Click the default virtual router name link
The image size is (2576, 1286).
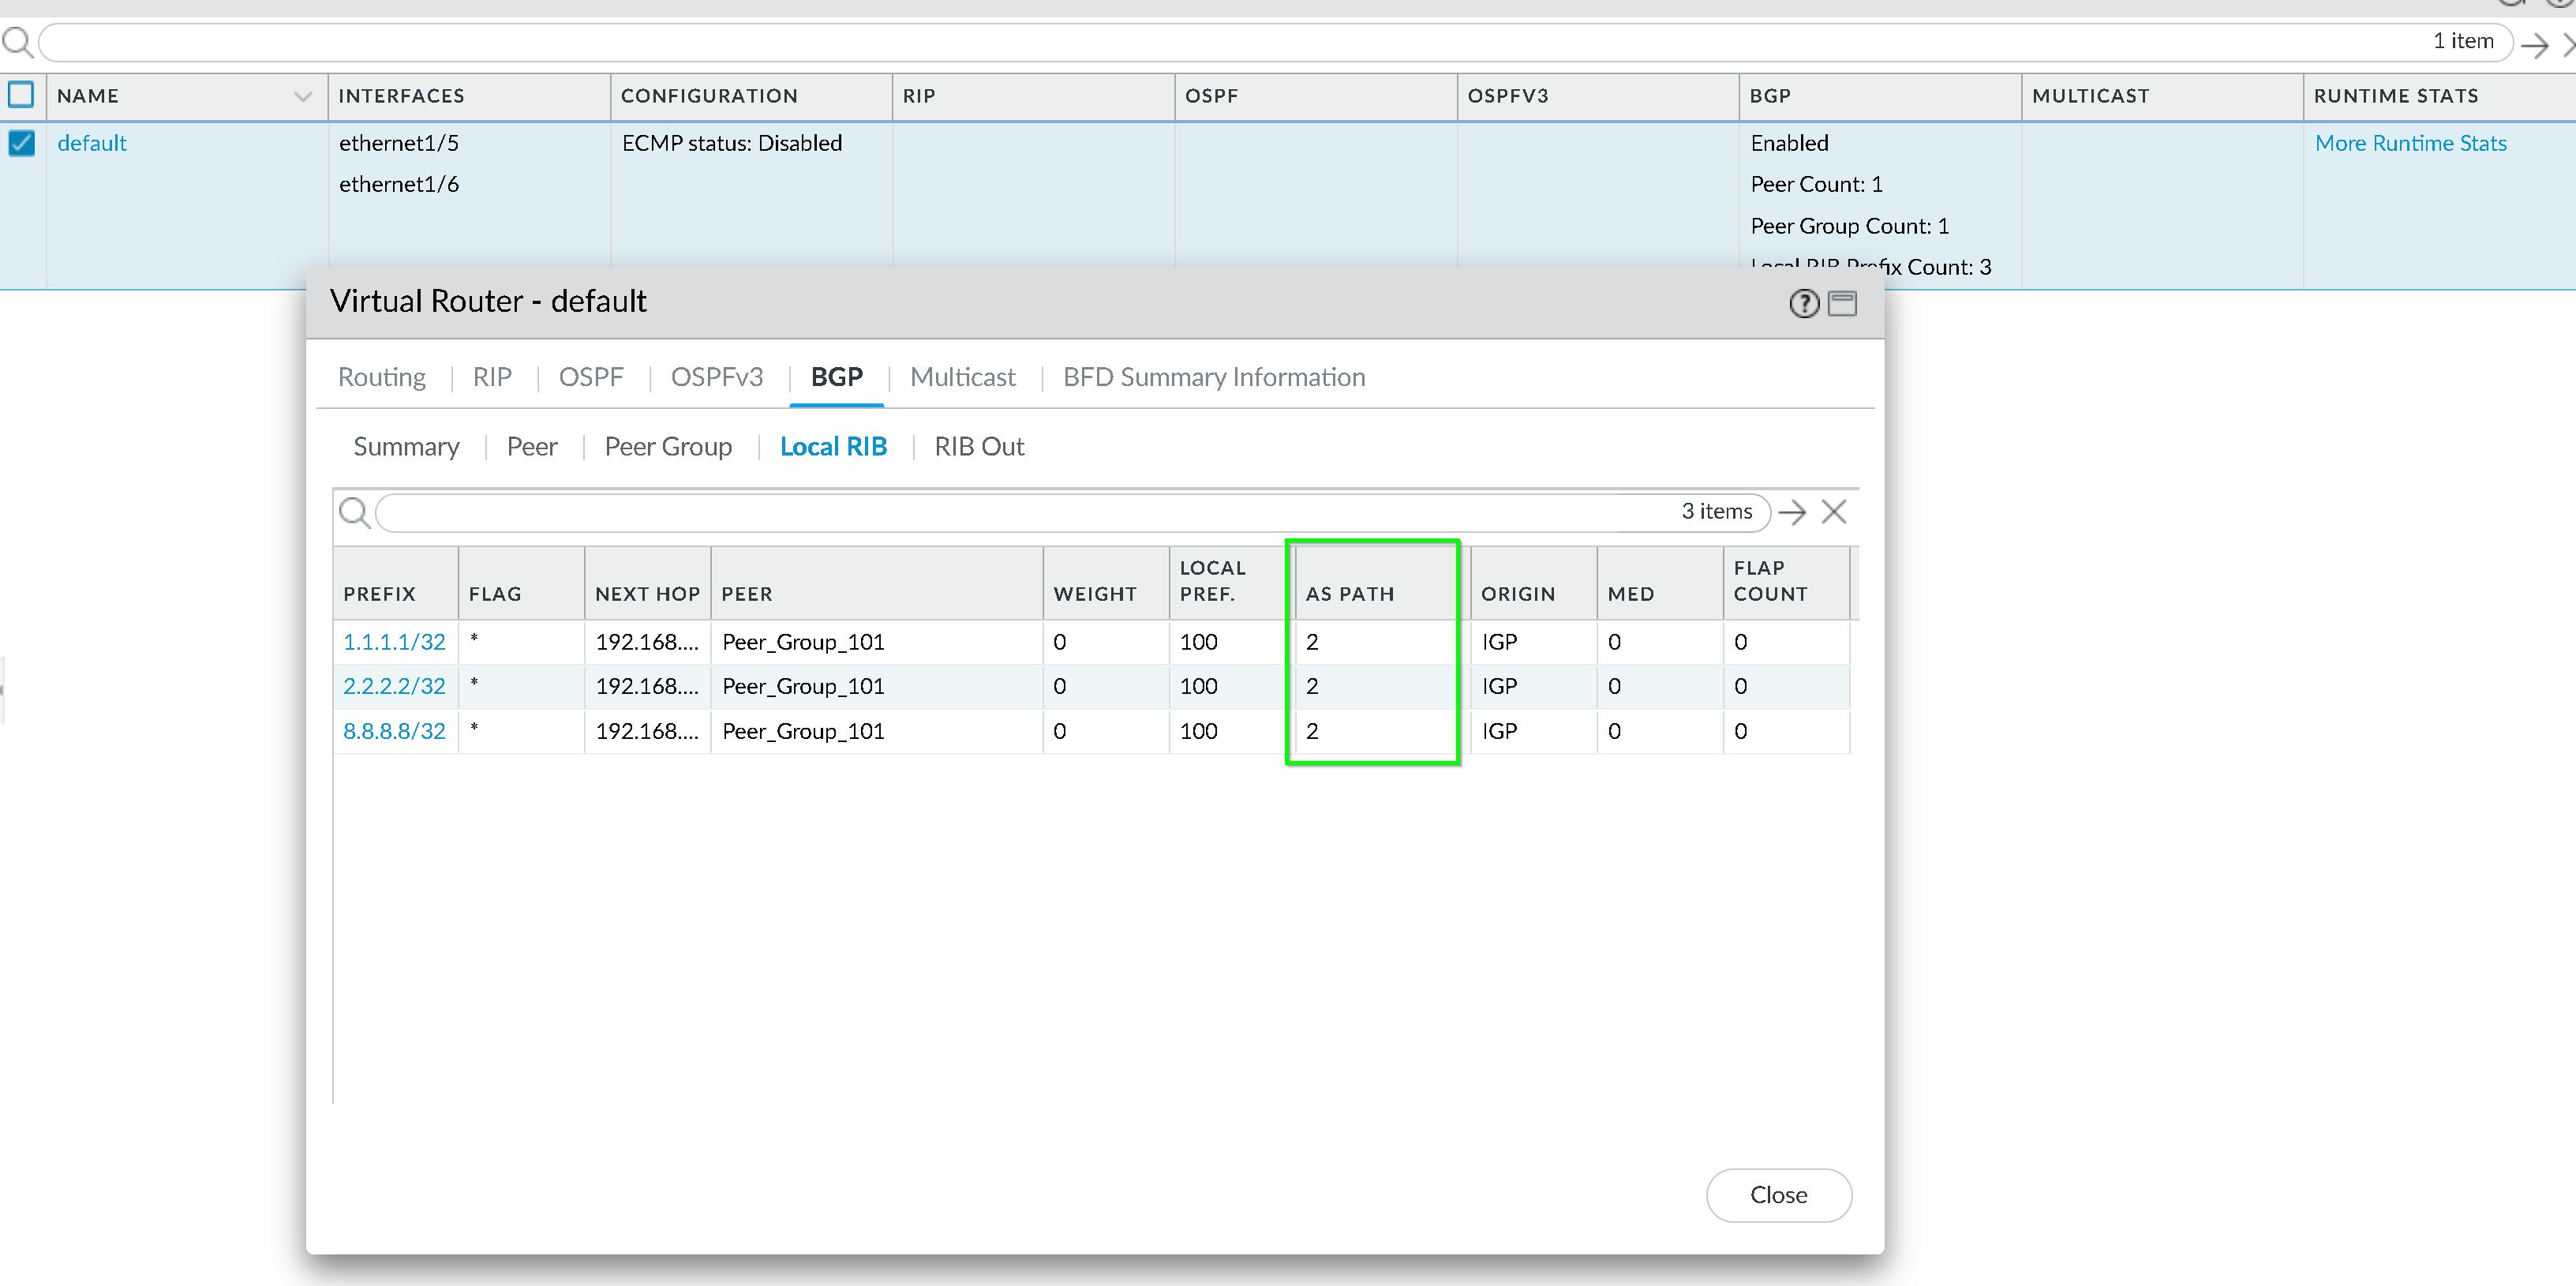pos(92,143)
